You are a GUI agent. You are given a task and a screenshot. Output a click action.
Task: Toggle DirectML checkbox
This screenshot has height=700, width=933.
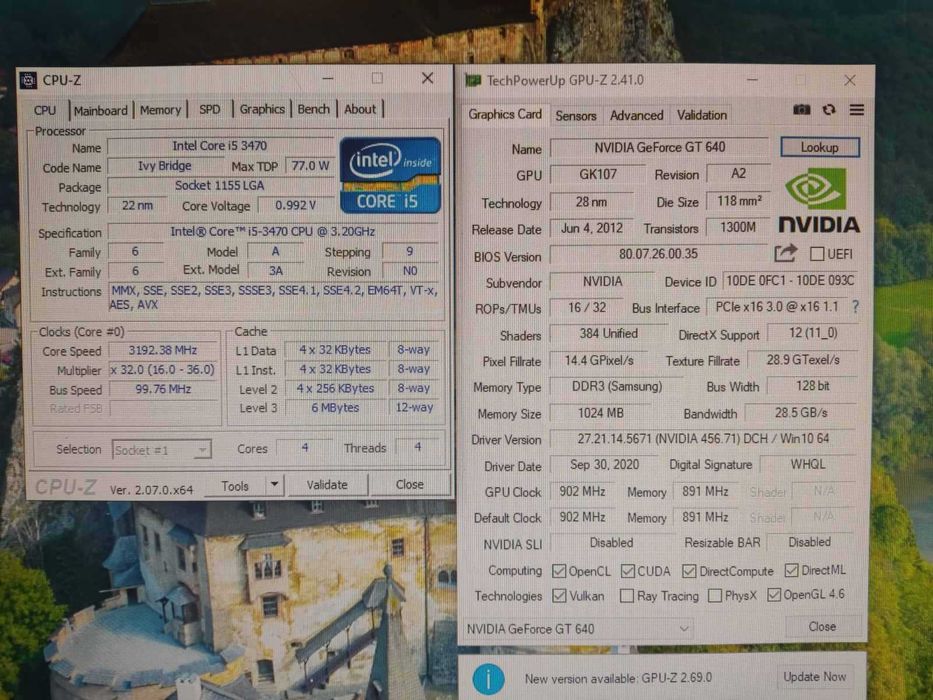point(791,570)
